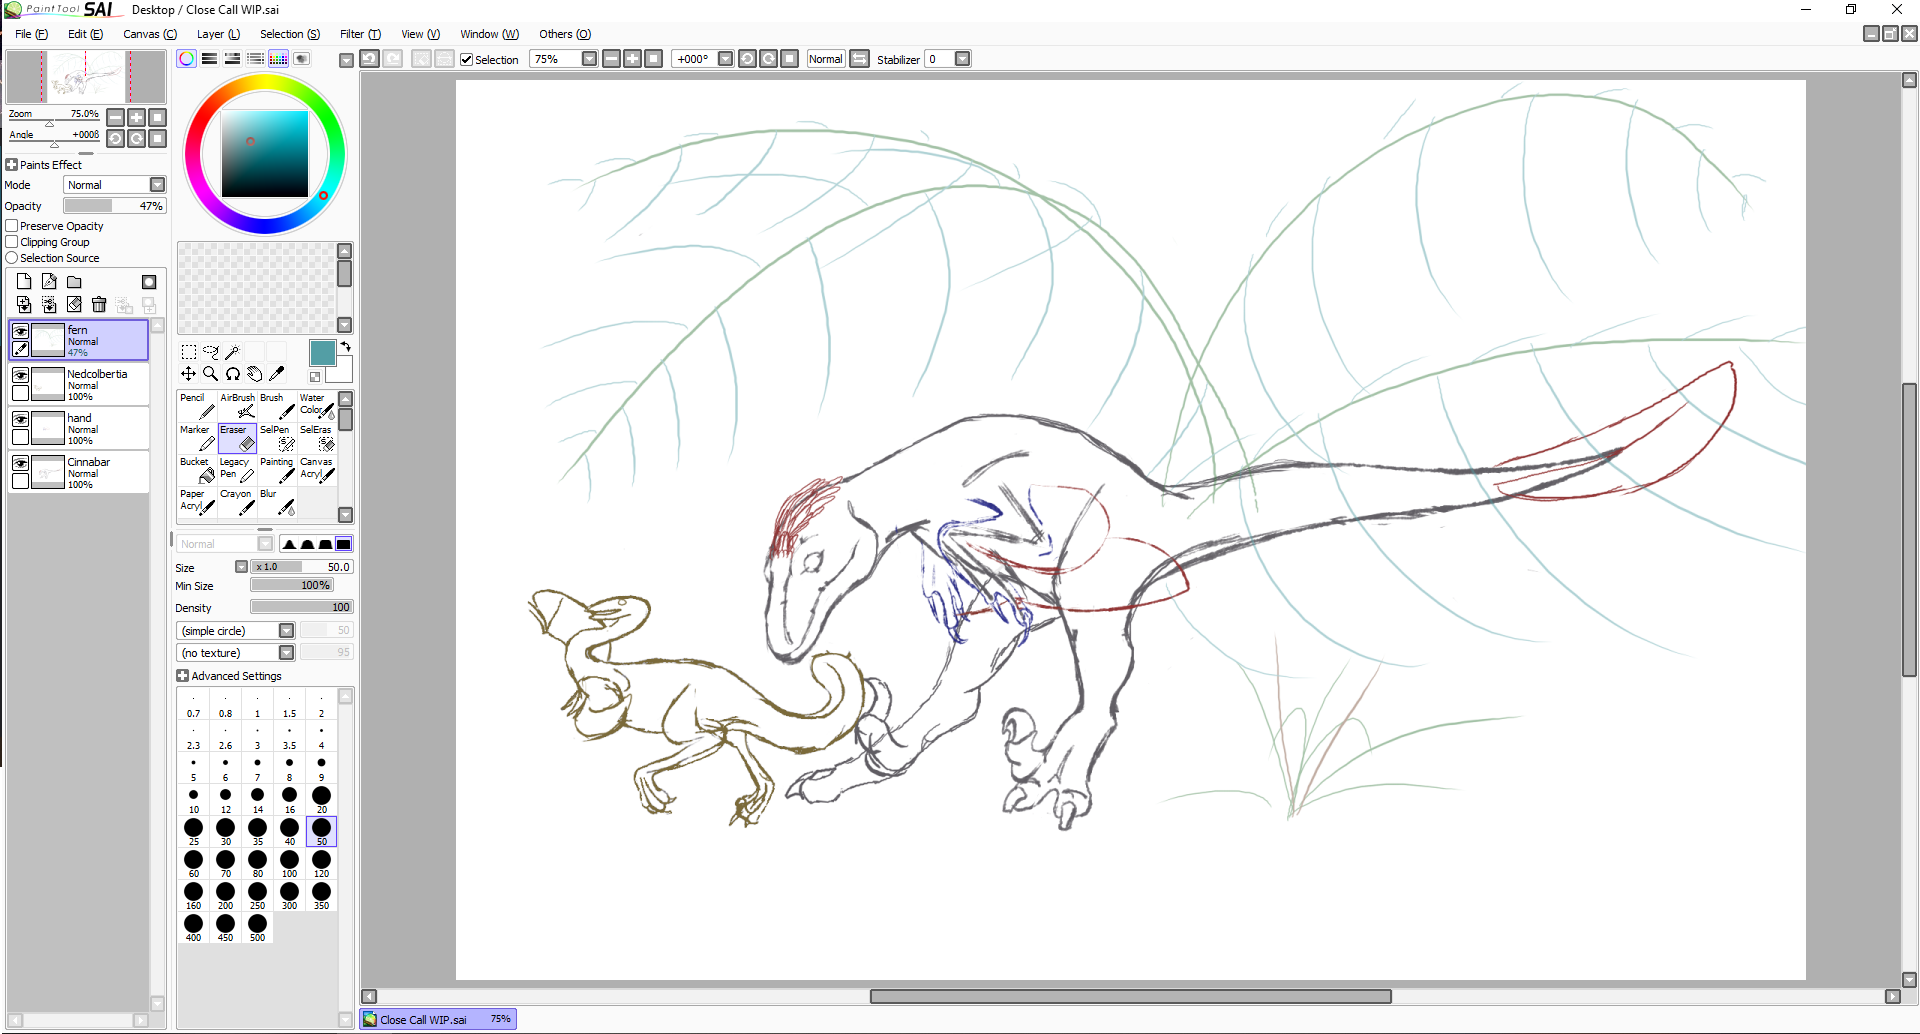This screenshot has width=1920, height=1034.
Task: Choose the Eyedropper color picker tool
Action: tap(277, 374)
